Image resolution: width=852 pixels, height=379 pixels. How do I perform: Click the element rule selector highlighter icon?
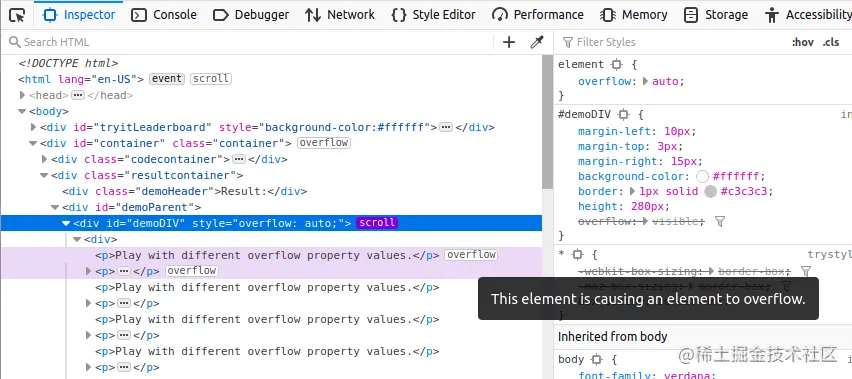(x=616, y=65)
